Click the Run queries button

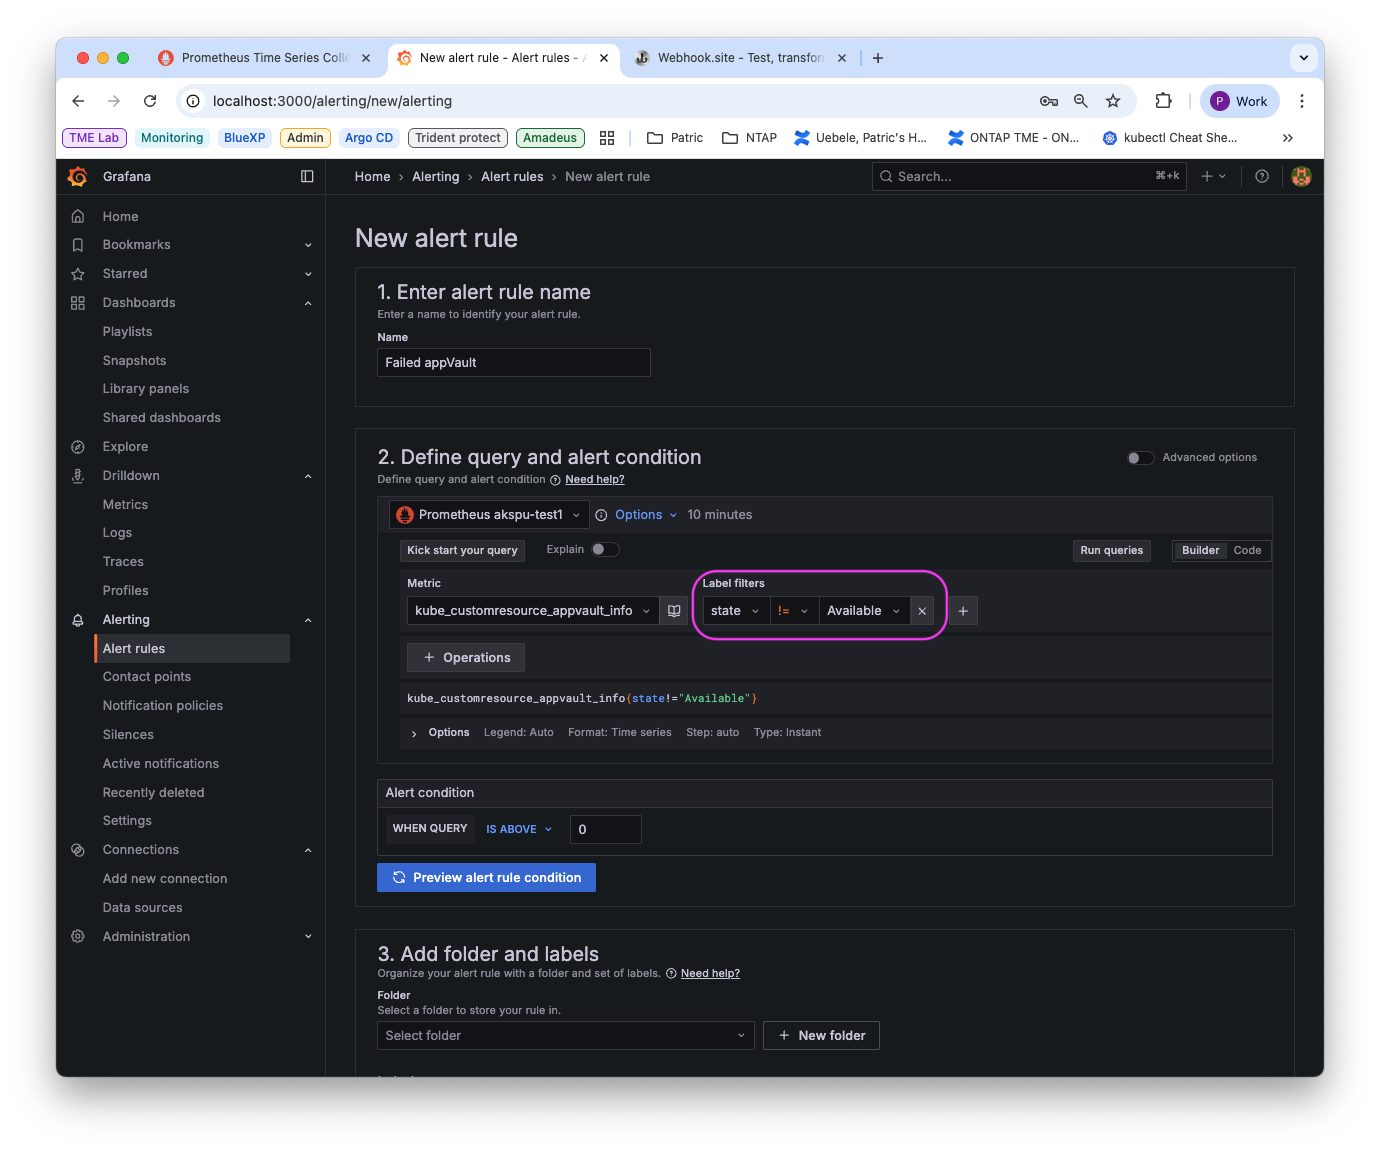(1111, 551)
